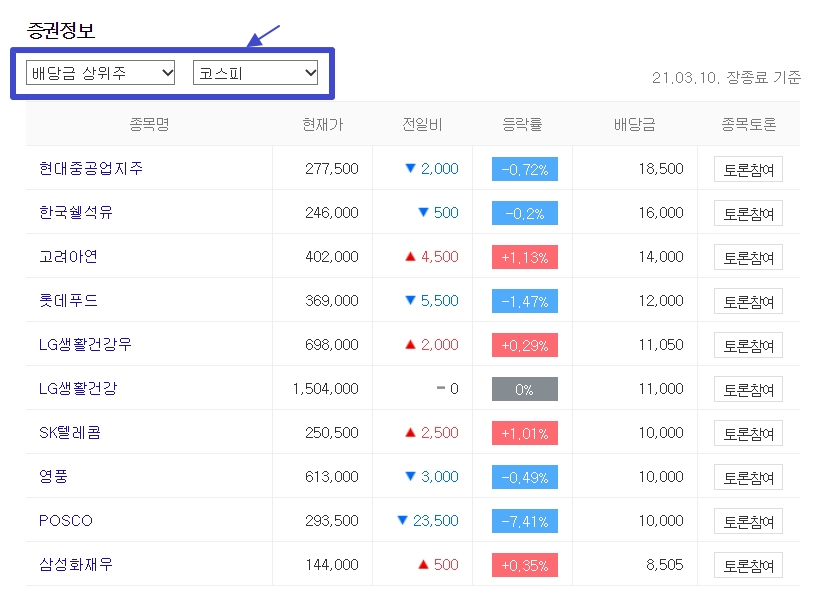
Task: Click the 종목명 column header
Action: [x=149, y=124]
